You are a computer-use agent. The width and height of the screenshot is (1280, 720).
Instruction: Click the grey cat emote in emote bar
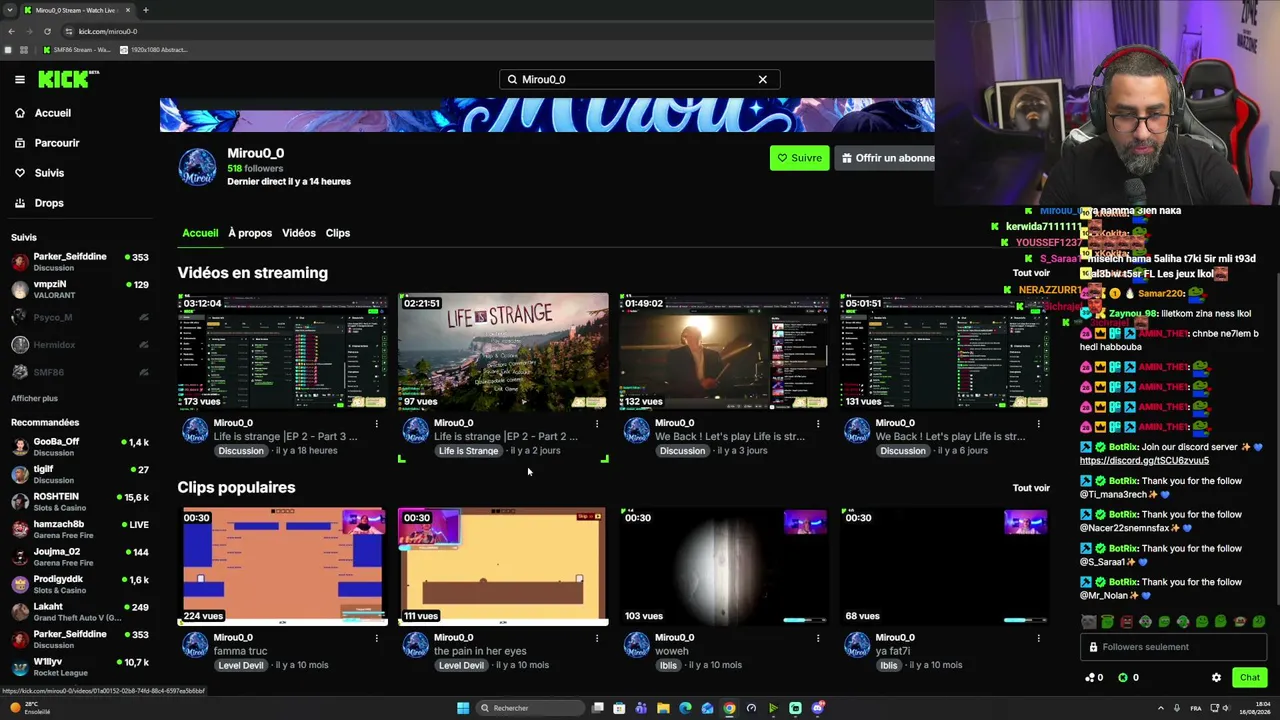[1089, 622]
